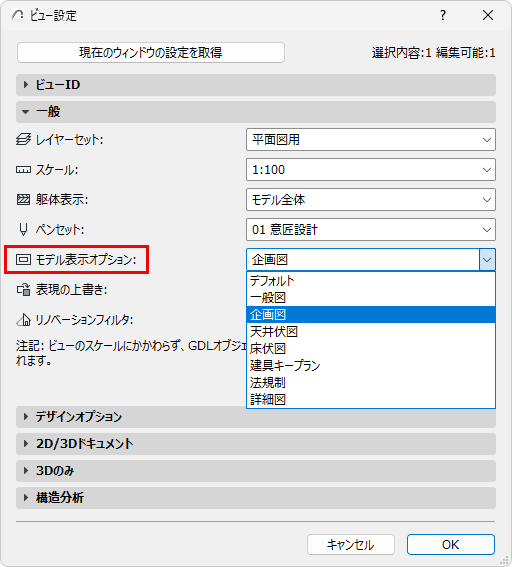Click the モデル表示オプション: label

[86, 260]
